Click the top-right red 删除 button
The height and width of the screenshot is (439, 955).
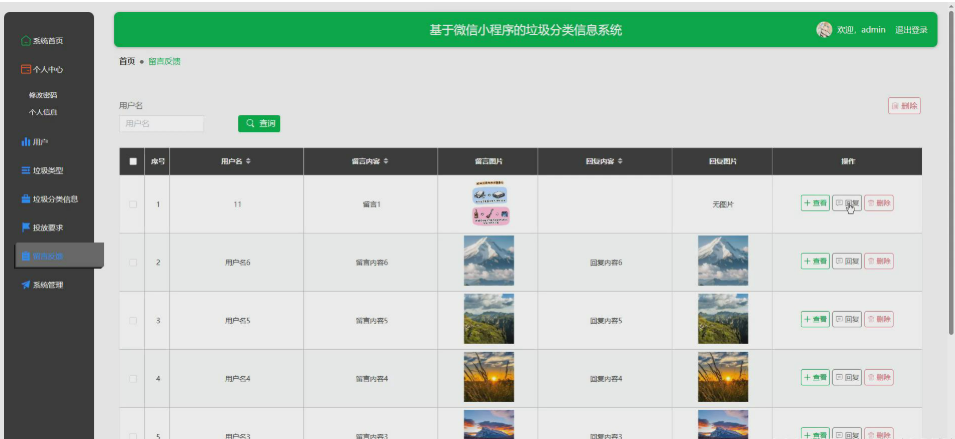[904, 106]
